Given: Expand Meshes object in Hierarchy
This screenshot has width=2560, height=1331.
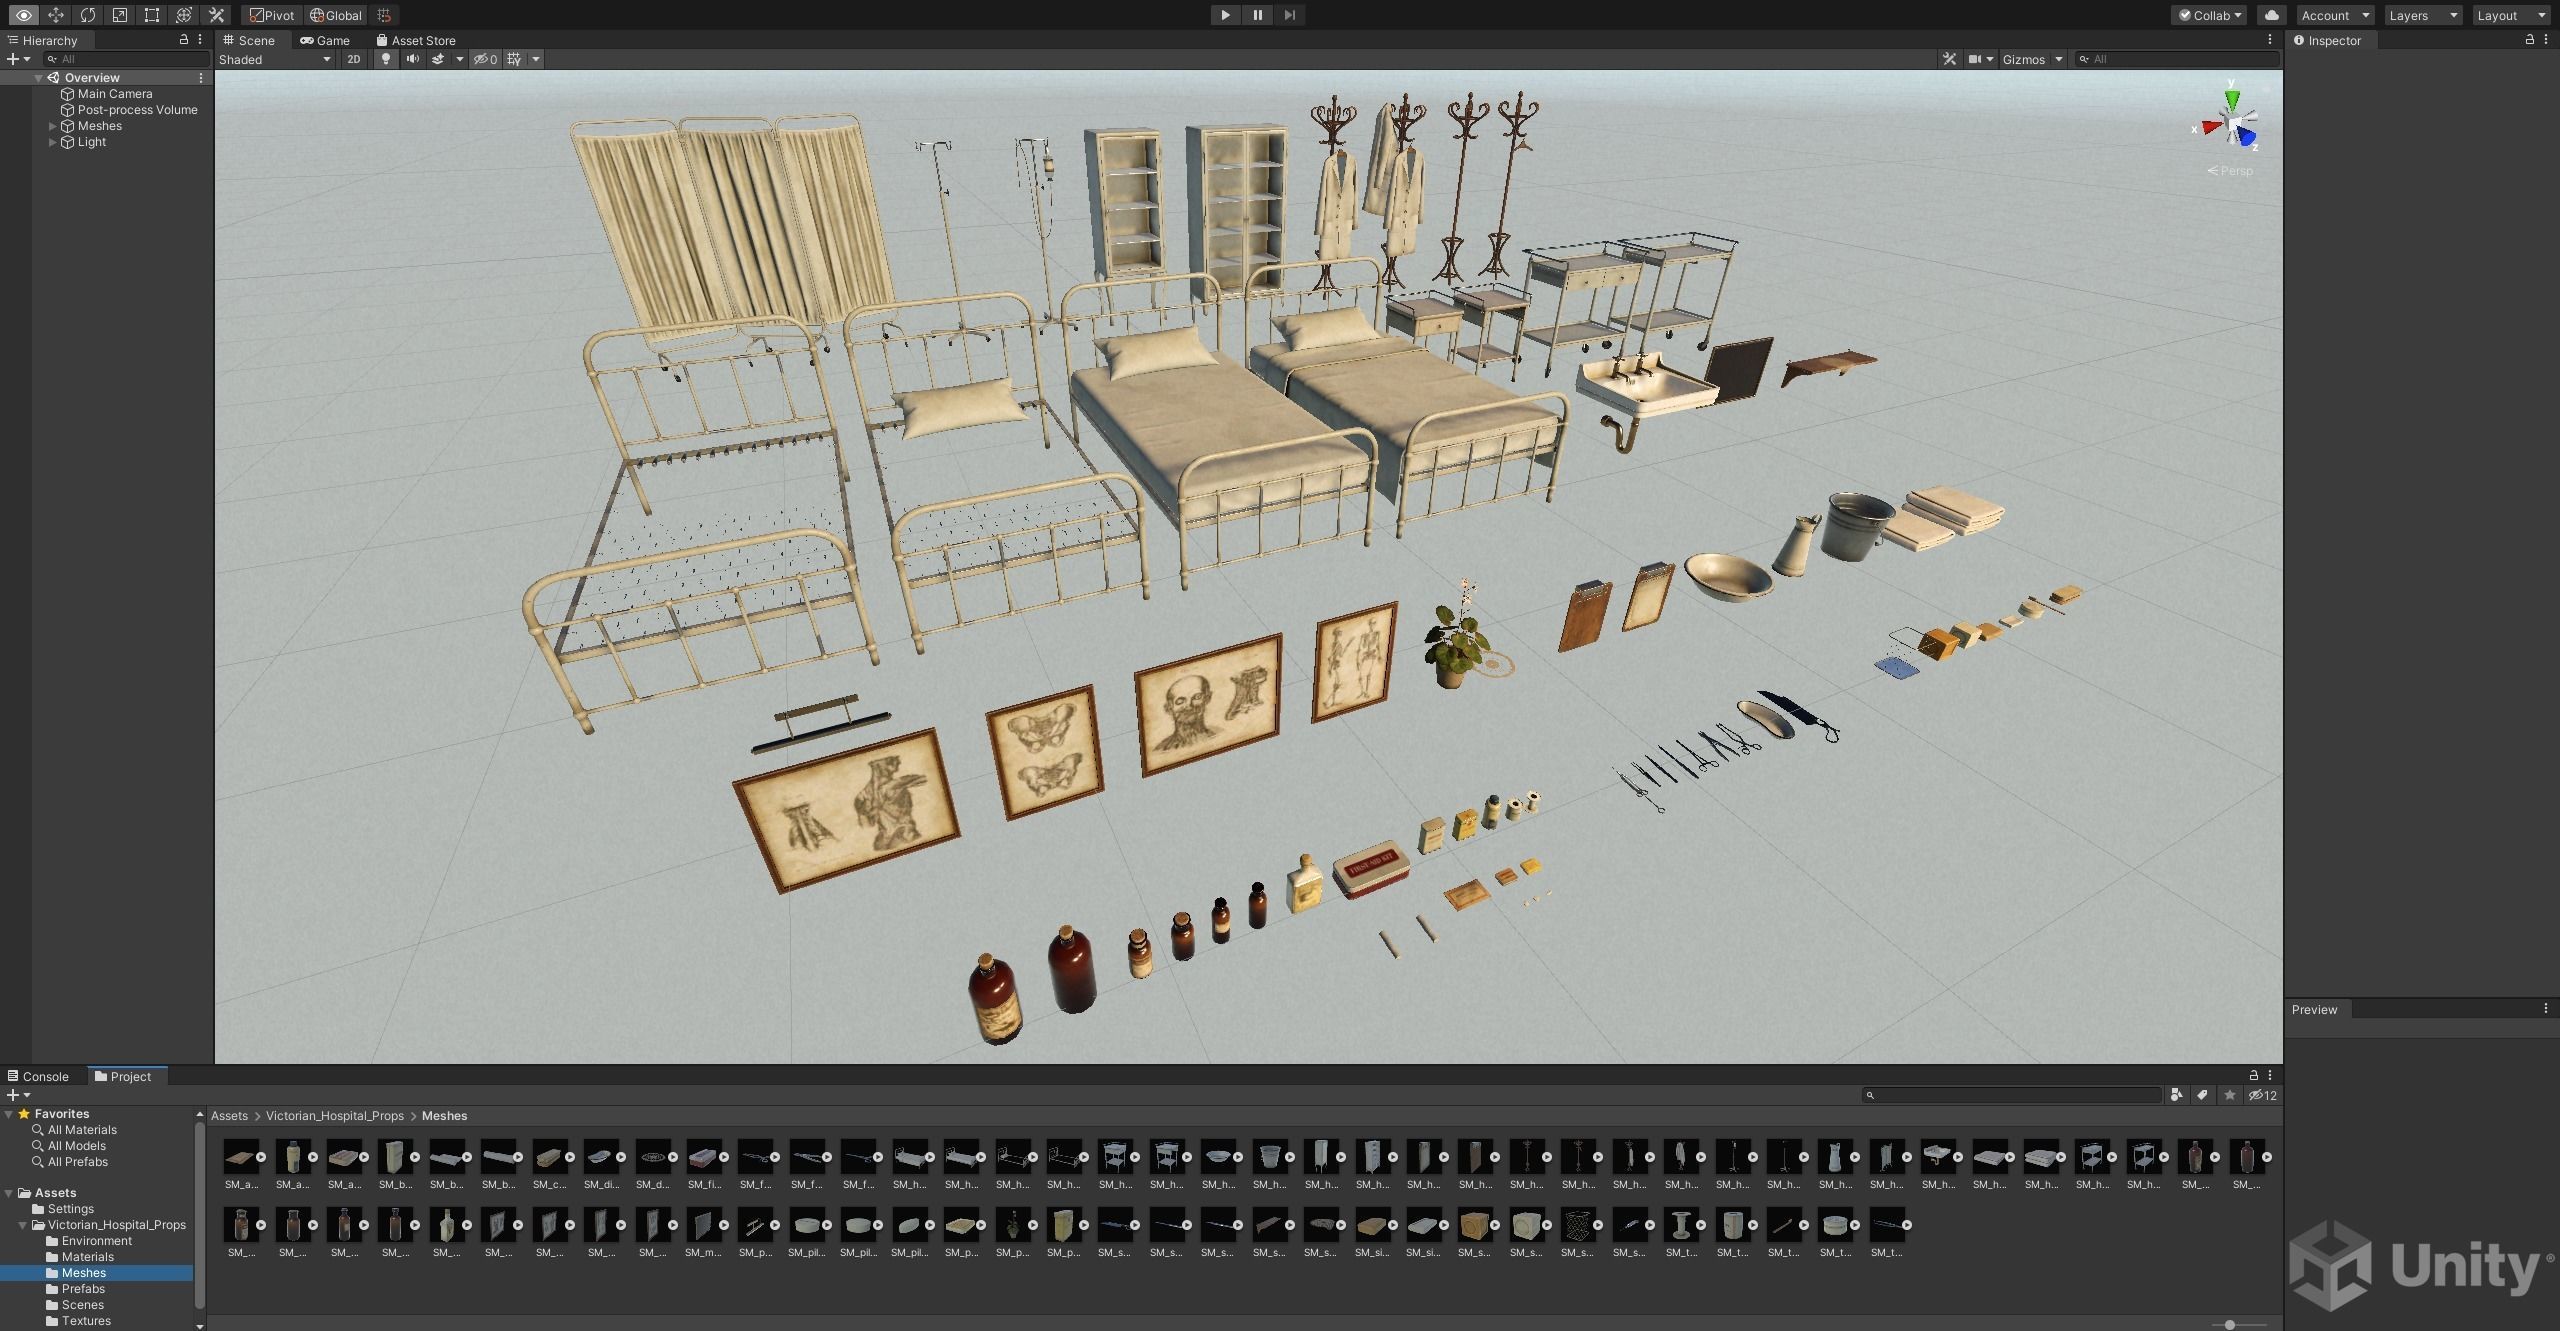Looking at the screenshot, I should pos(53,126).
